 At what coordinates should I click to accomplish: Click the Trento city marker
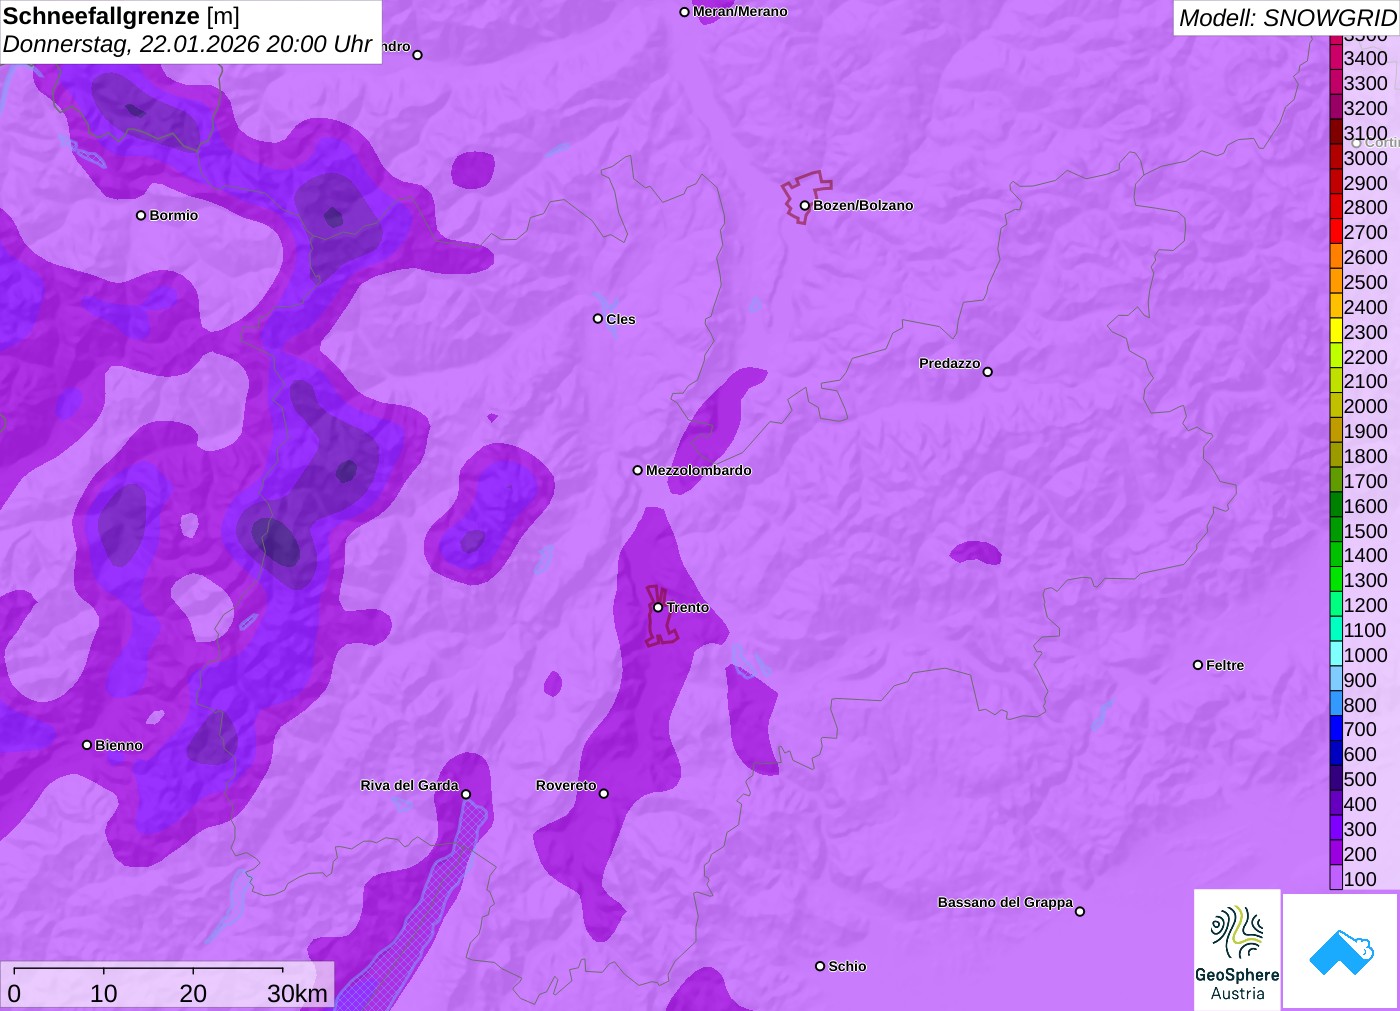(x=658, y=607)
